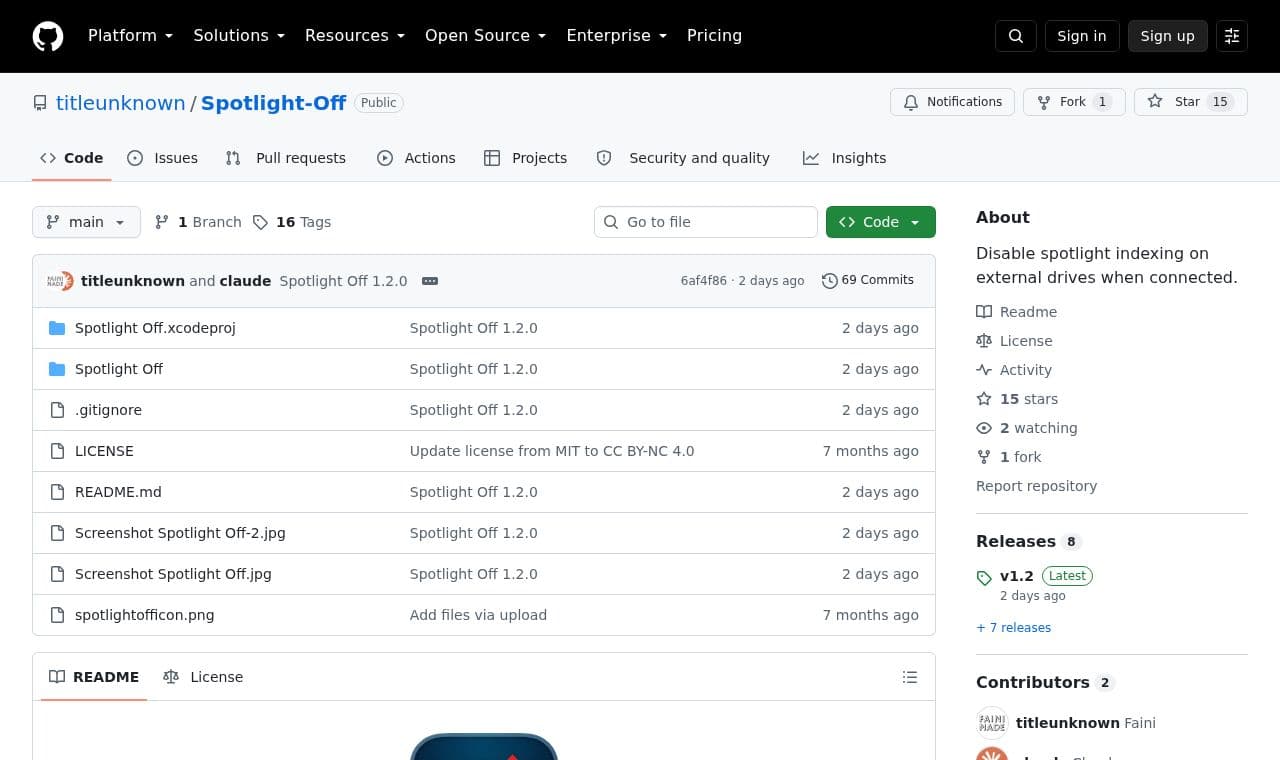Image resolution: width=1280 pixels, height=760 pixels.
Task: Open the main branch dropdown
Action: [86, 222]
